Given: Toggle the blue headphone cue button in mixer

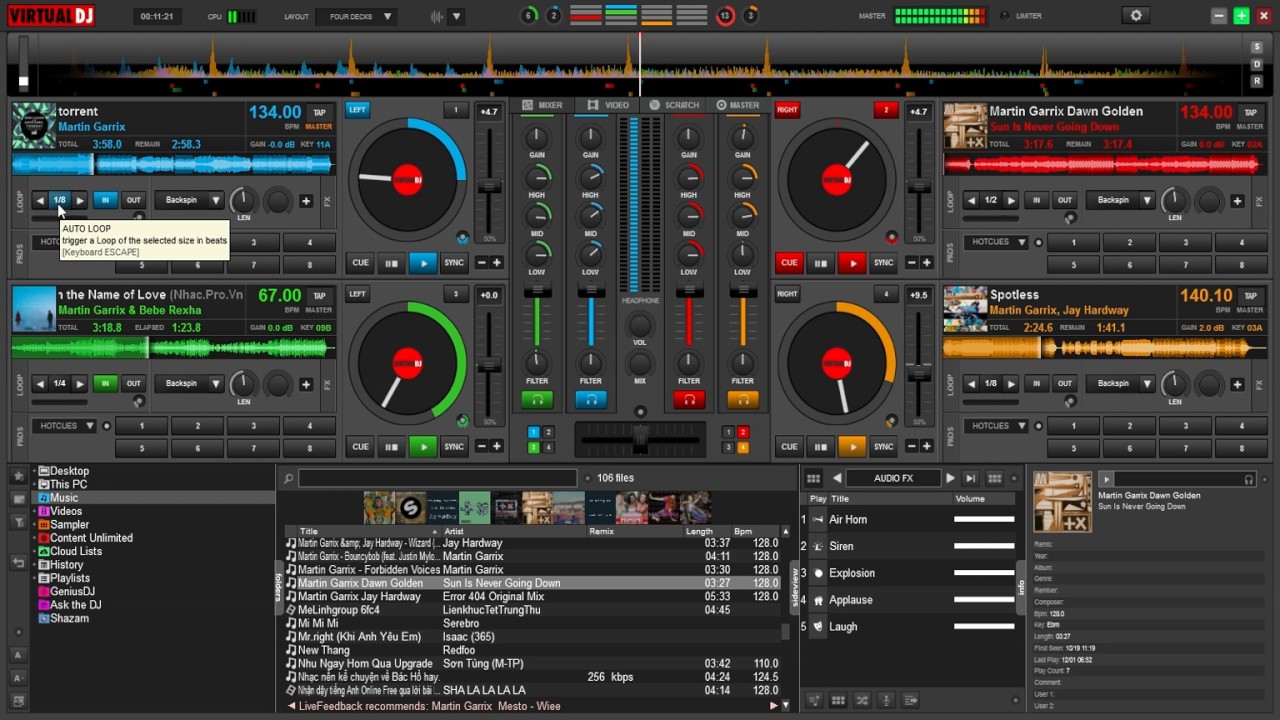Looking at the screenshot, I should click(x=591, y=400).
